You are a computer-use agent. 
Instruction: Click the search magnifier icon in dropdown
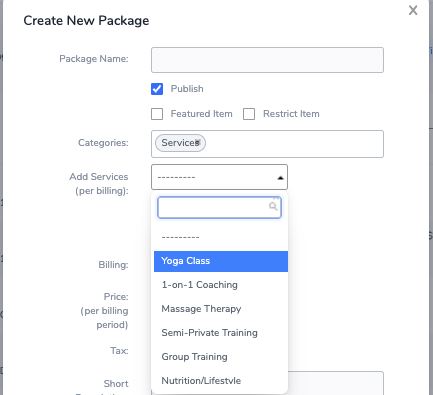tap(273, 206)
